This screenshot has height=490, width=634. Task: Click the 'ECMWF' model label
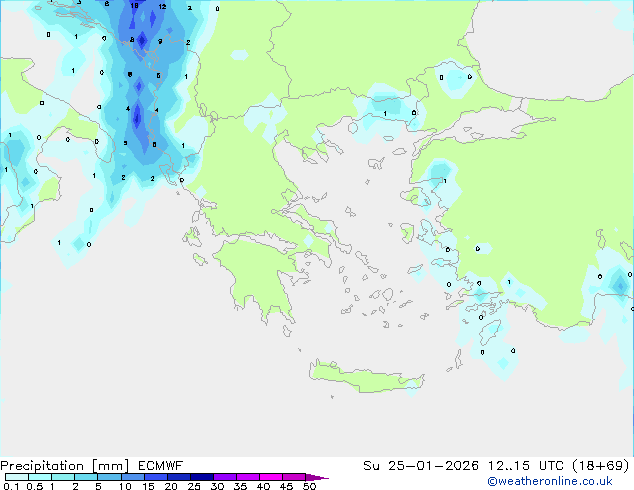[x=161, y=466]
